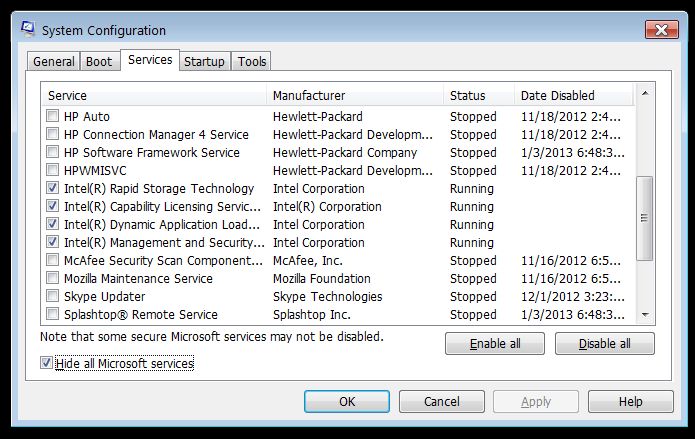Click the Cancel button

click(441, 401)
